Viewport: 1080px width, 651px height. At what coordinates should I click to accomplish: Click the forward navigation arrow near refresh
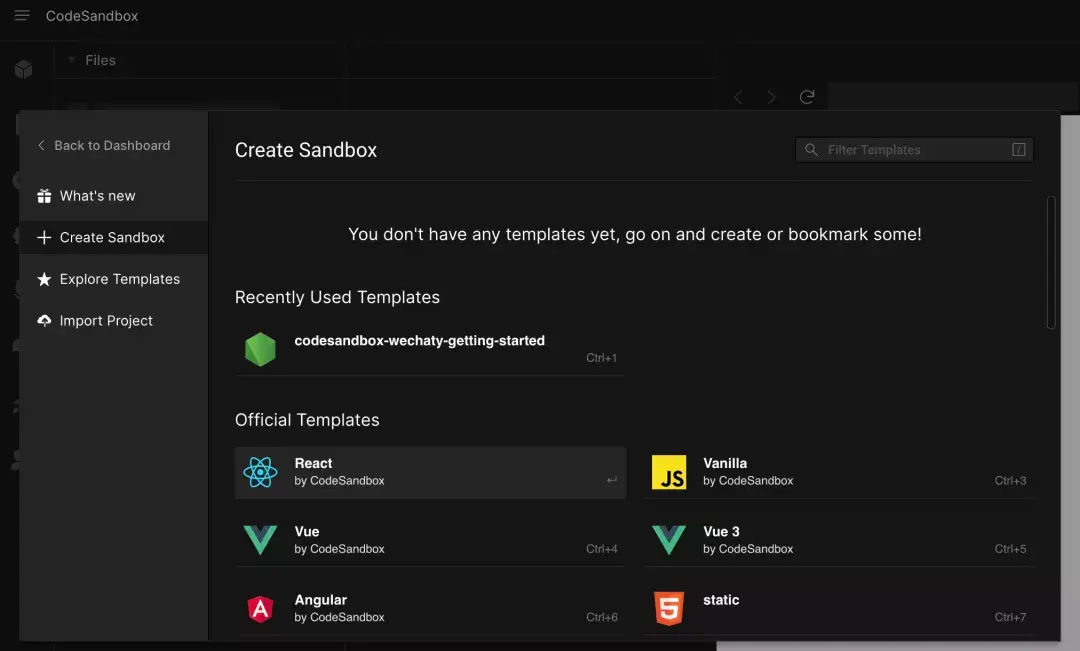click(771, 96)
